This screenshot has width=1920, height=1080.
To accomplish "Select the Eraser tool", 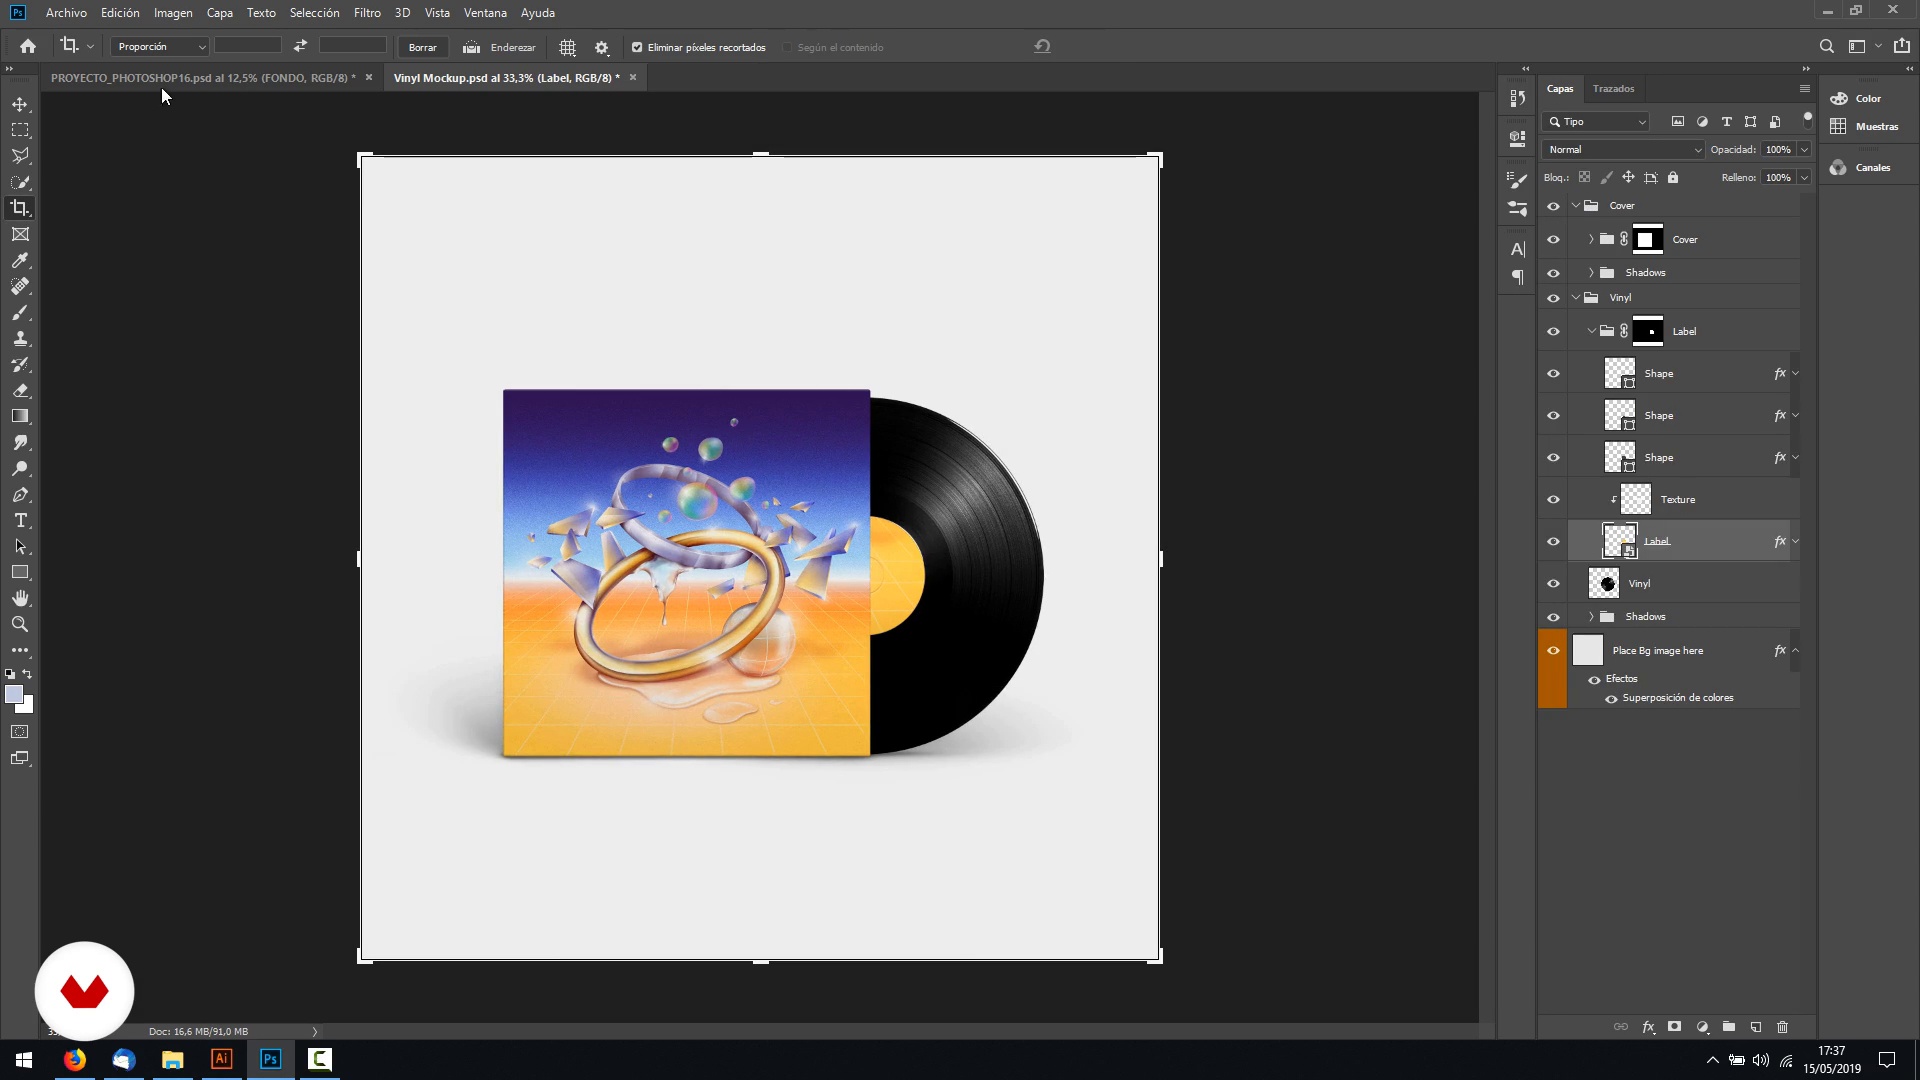I will [20, 390].
